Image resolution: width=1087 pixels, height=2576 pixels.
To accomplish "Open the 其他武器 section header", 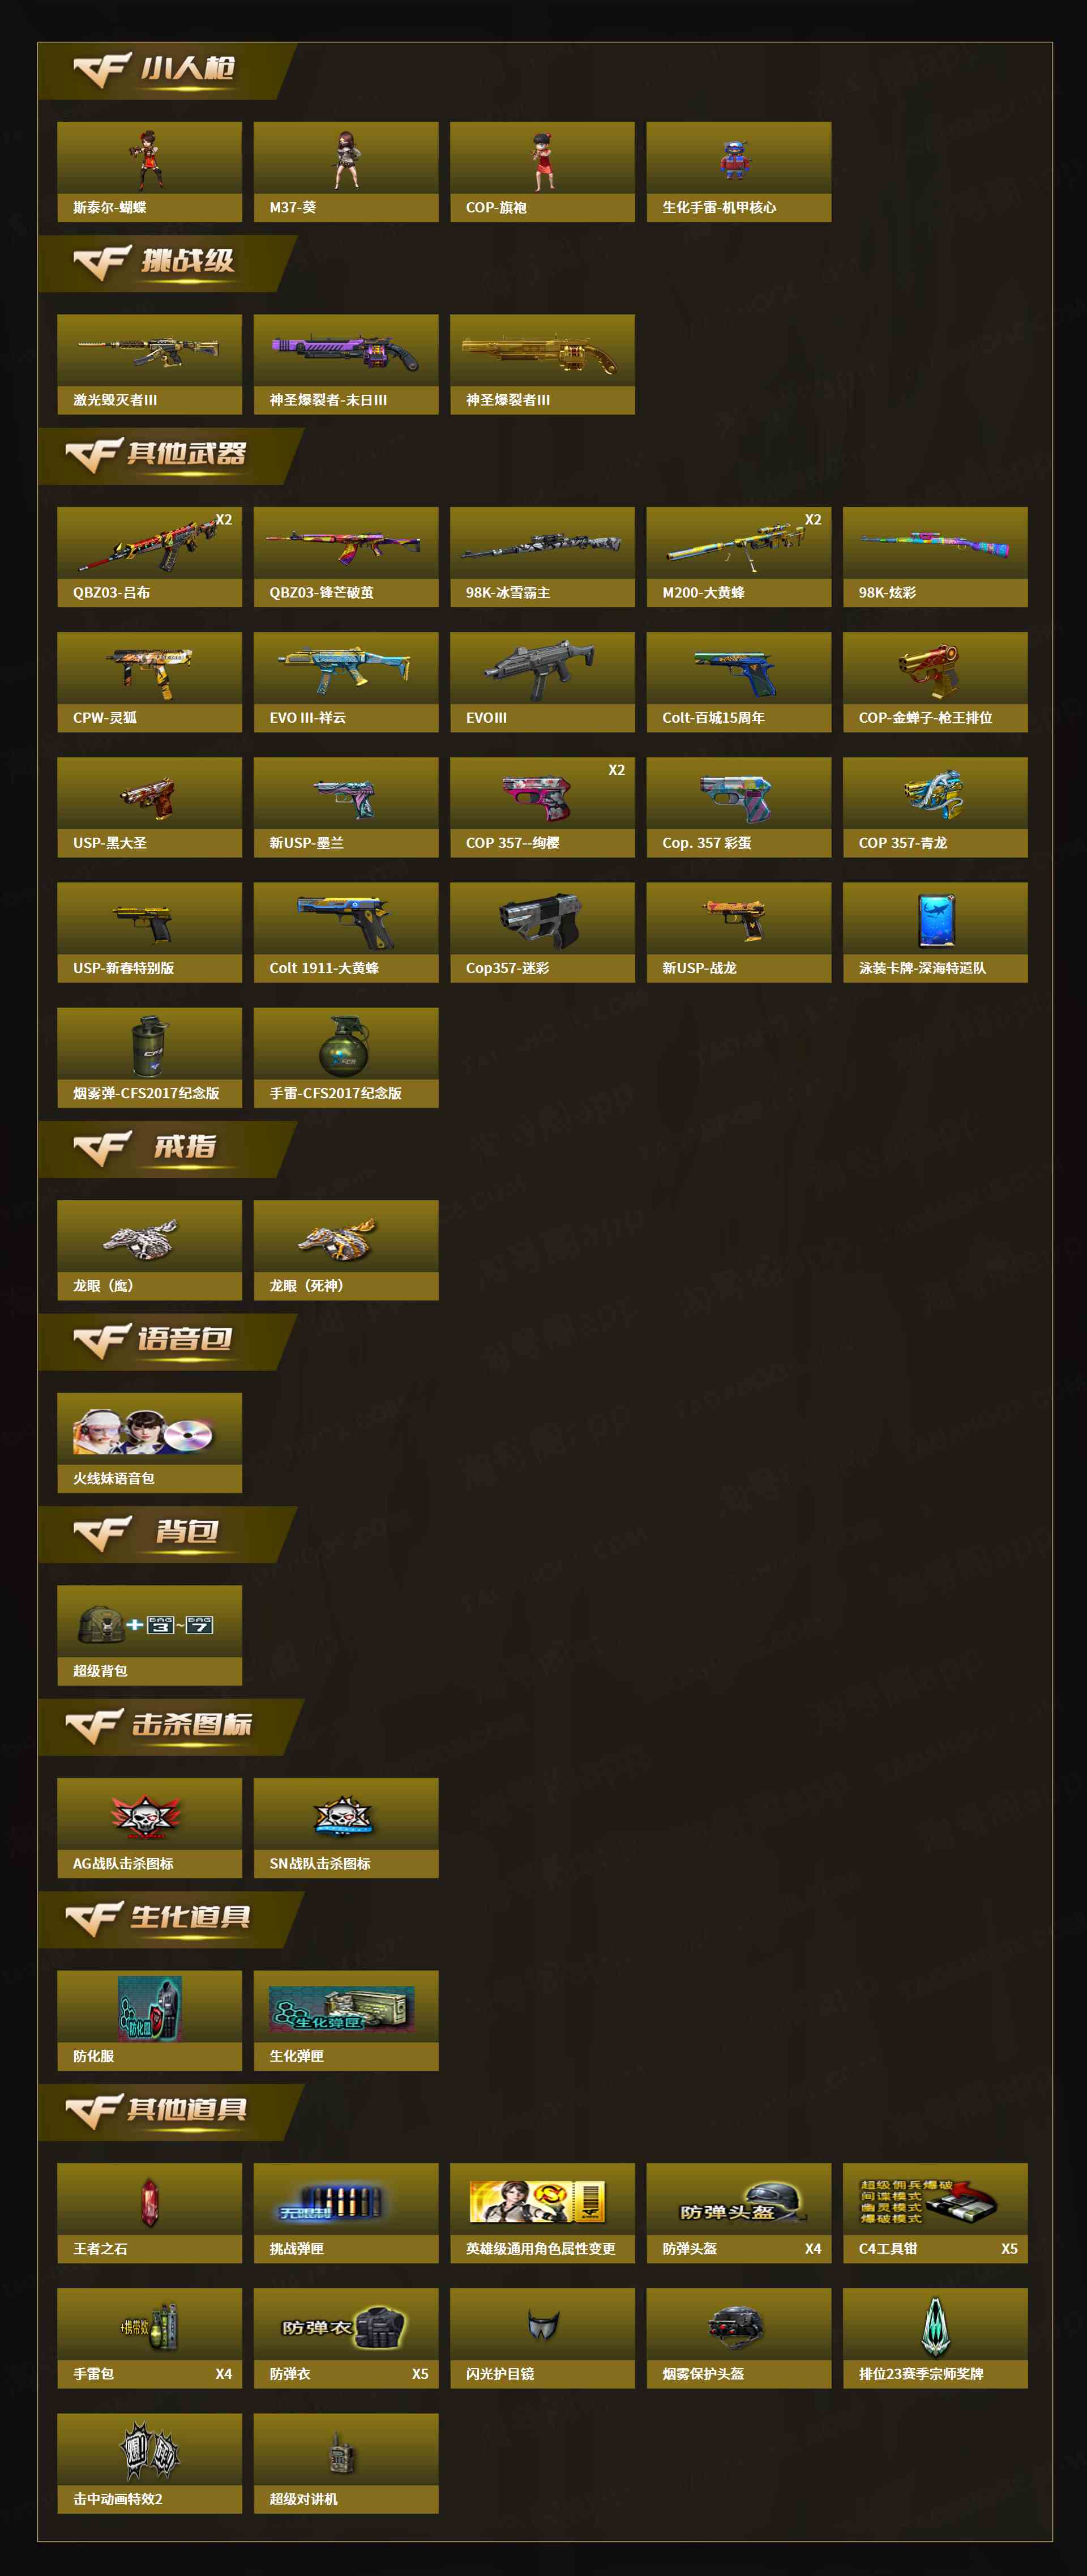I will click(170, 456).
